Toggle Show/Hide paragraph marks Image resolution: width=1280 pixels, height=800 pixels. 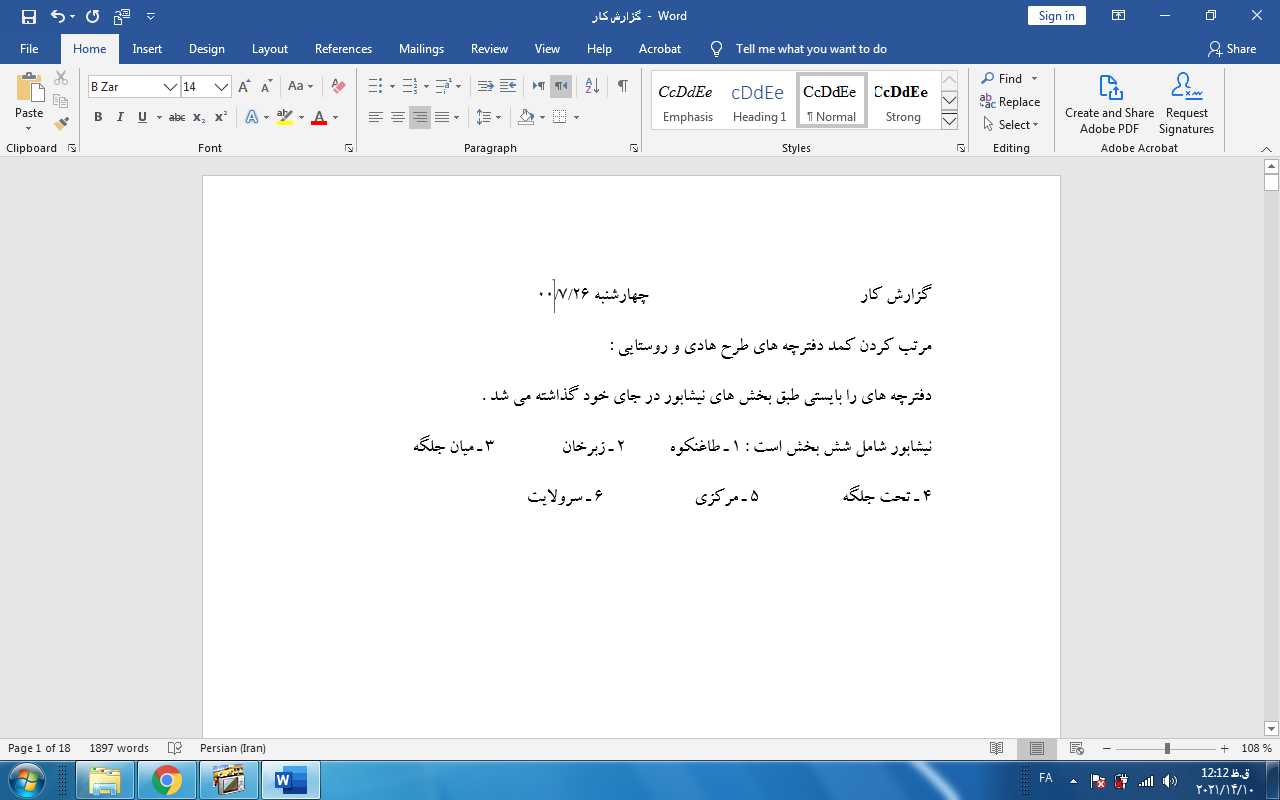click(x=623, y=87)
